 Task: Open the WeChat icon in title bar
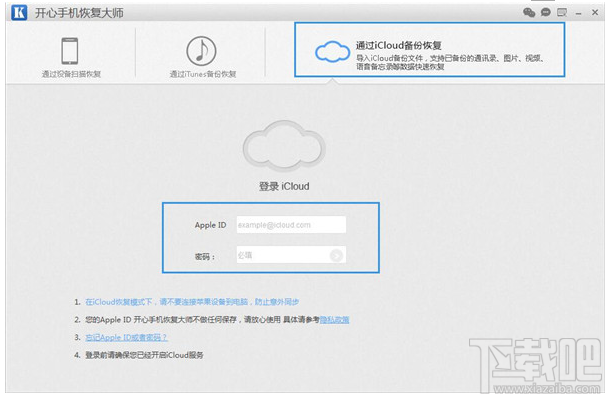pyautogui.click(x=529, y=12)
